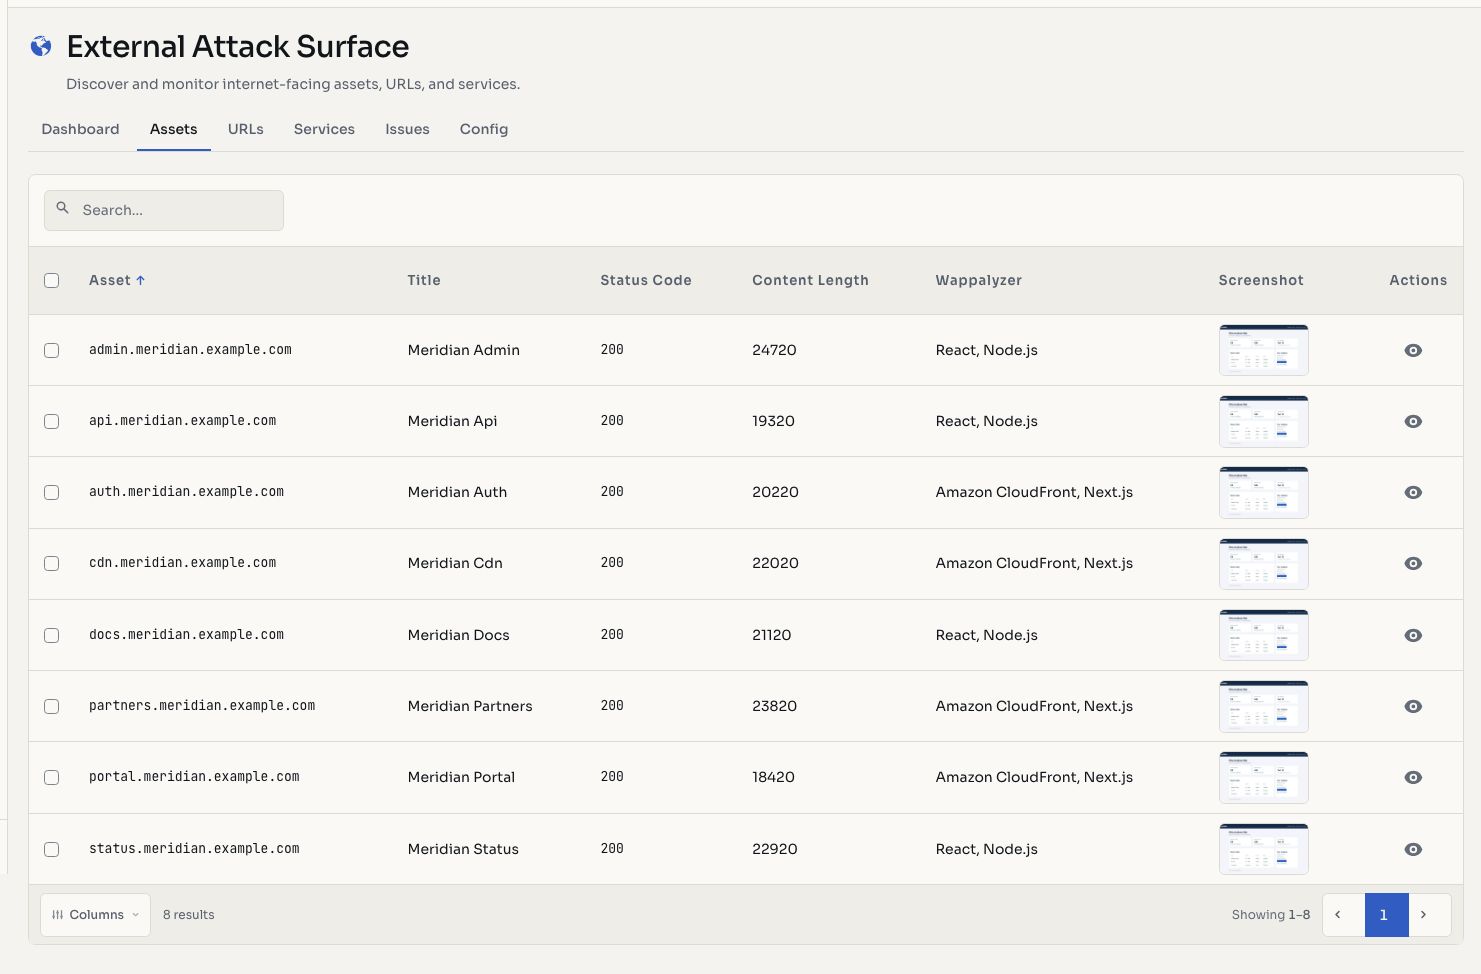1481x974 pixels.
Task: Tick the docs.meridian.example.com checkbox
Action: coord(52,635)
